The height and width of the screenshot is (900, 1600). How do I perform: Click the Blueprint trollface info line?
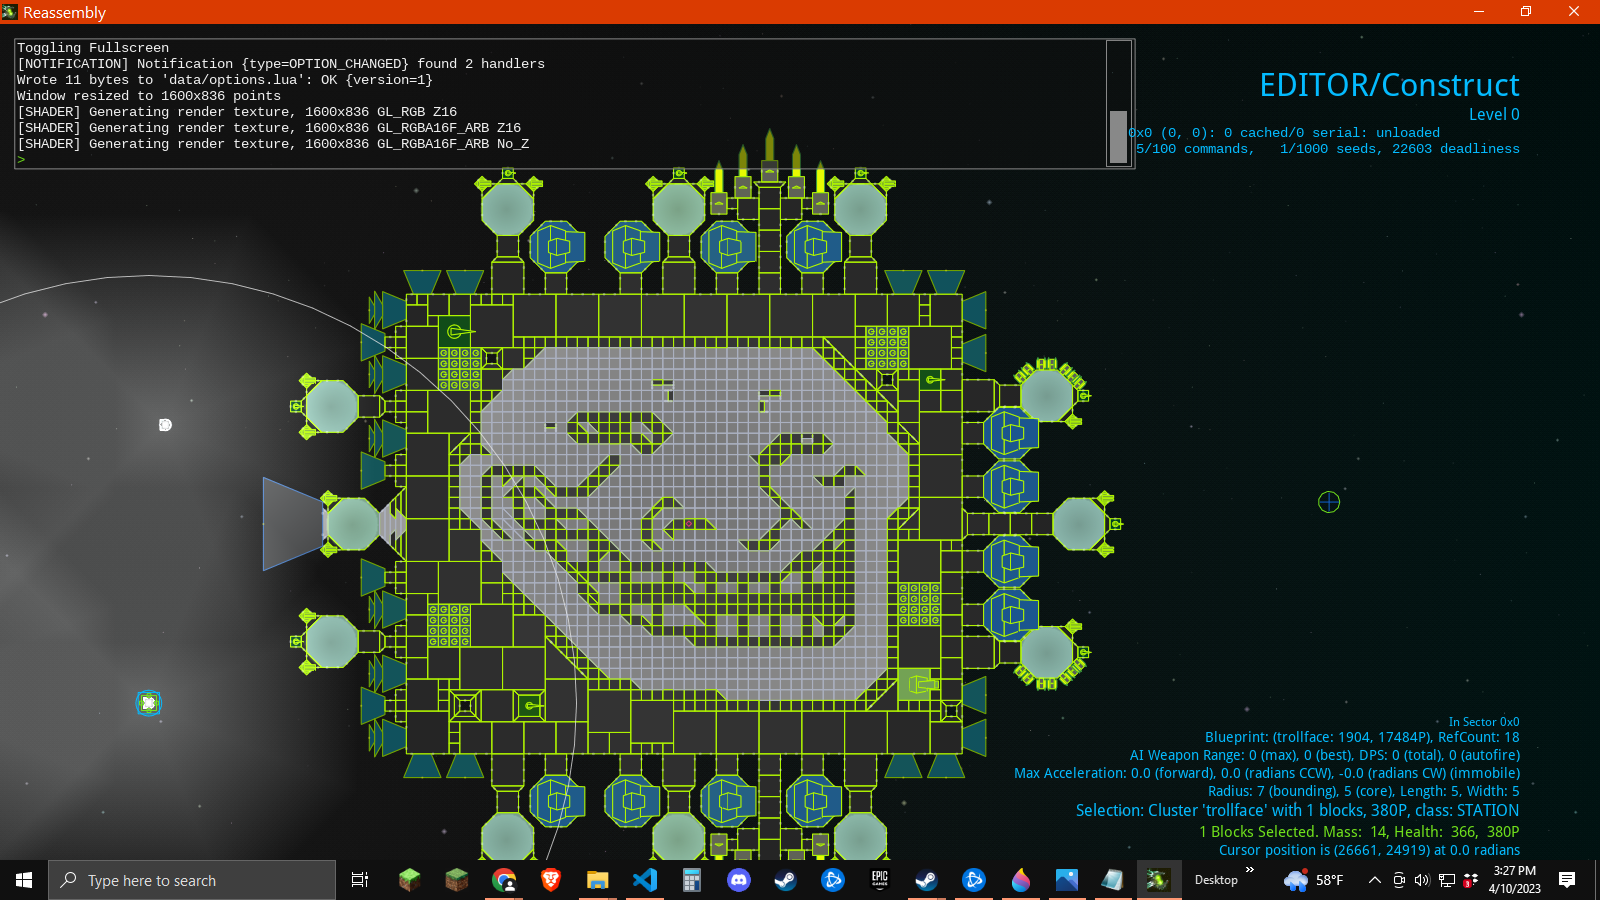coord(1362,737)
